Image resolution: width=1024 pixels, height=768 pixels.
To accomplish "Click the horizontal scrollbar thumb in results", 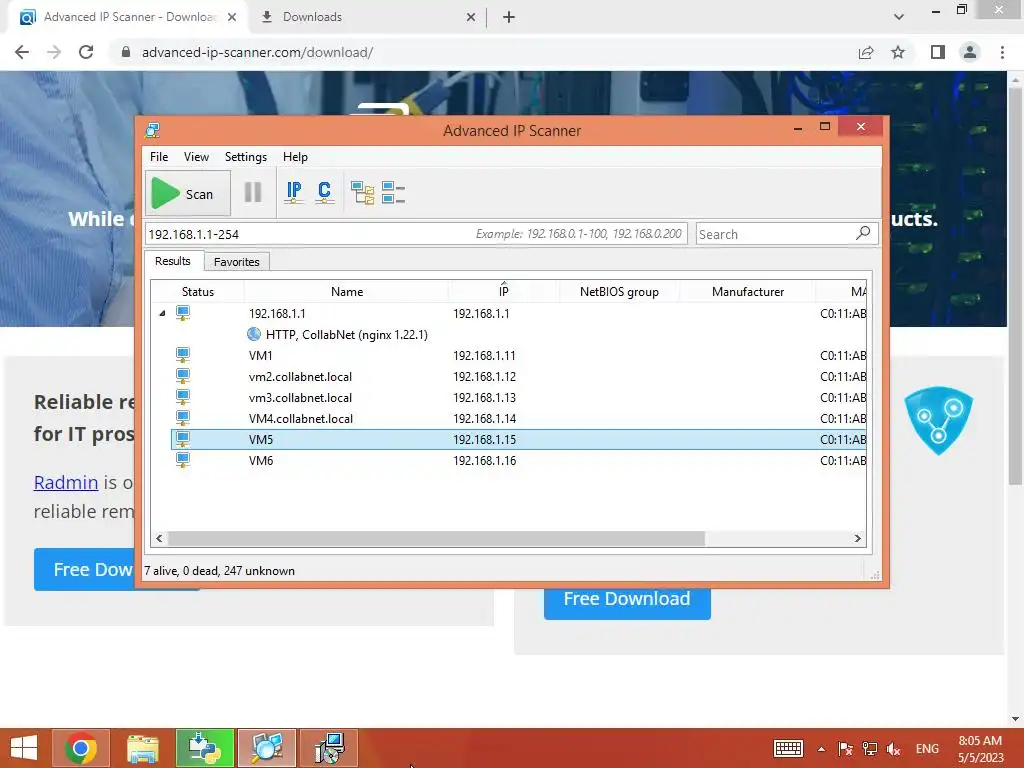I will 436,538.
